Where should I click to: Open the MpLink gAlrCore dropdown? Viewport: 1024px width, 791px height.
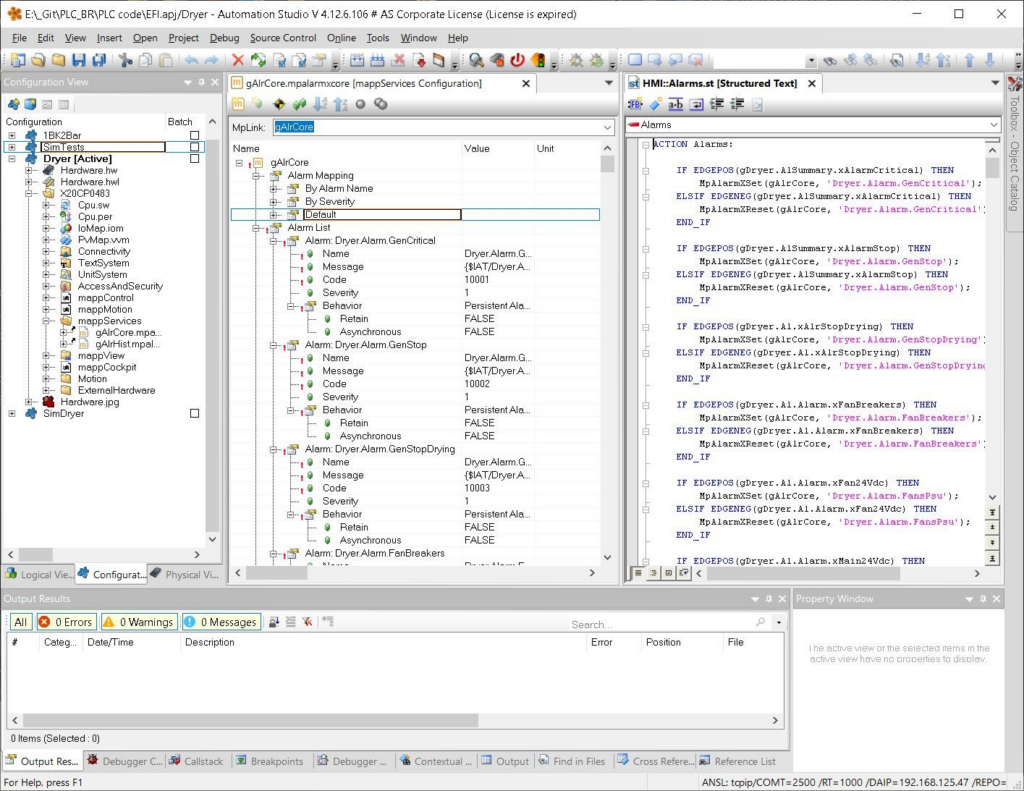coord(607,127)
